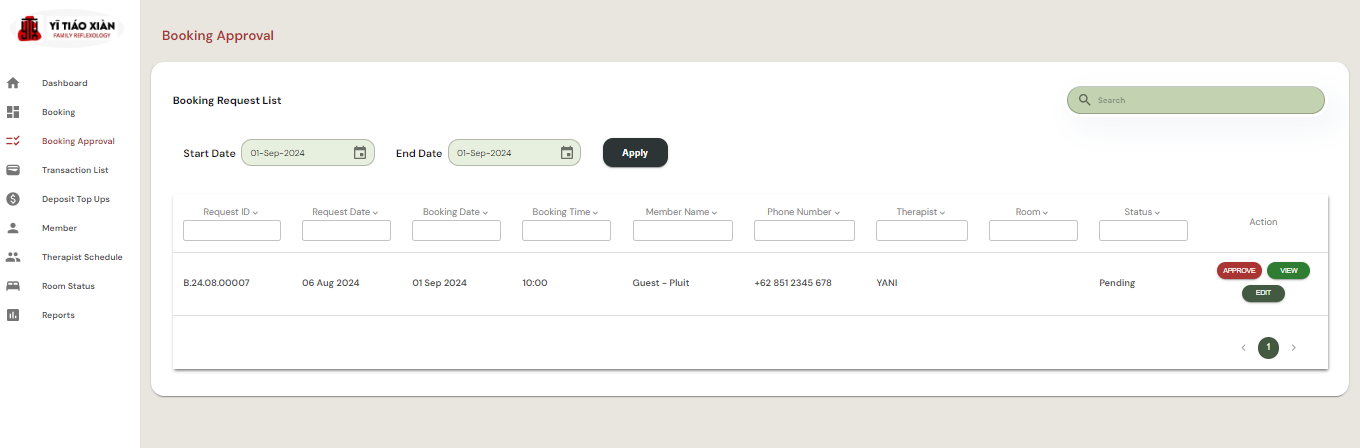Click the Therapist Schedule people icon

point(13,257)
